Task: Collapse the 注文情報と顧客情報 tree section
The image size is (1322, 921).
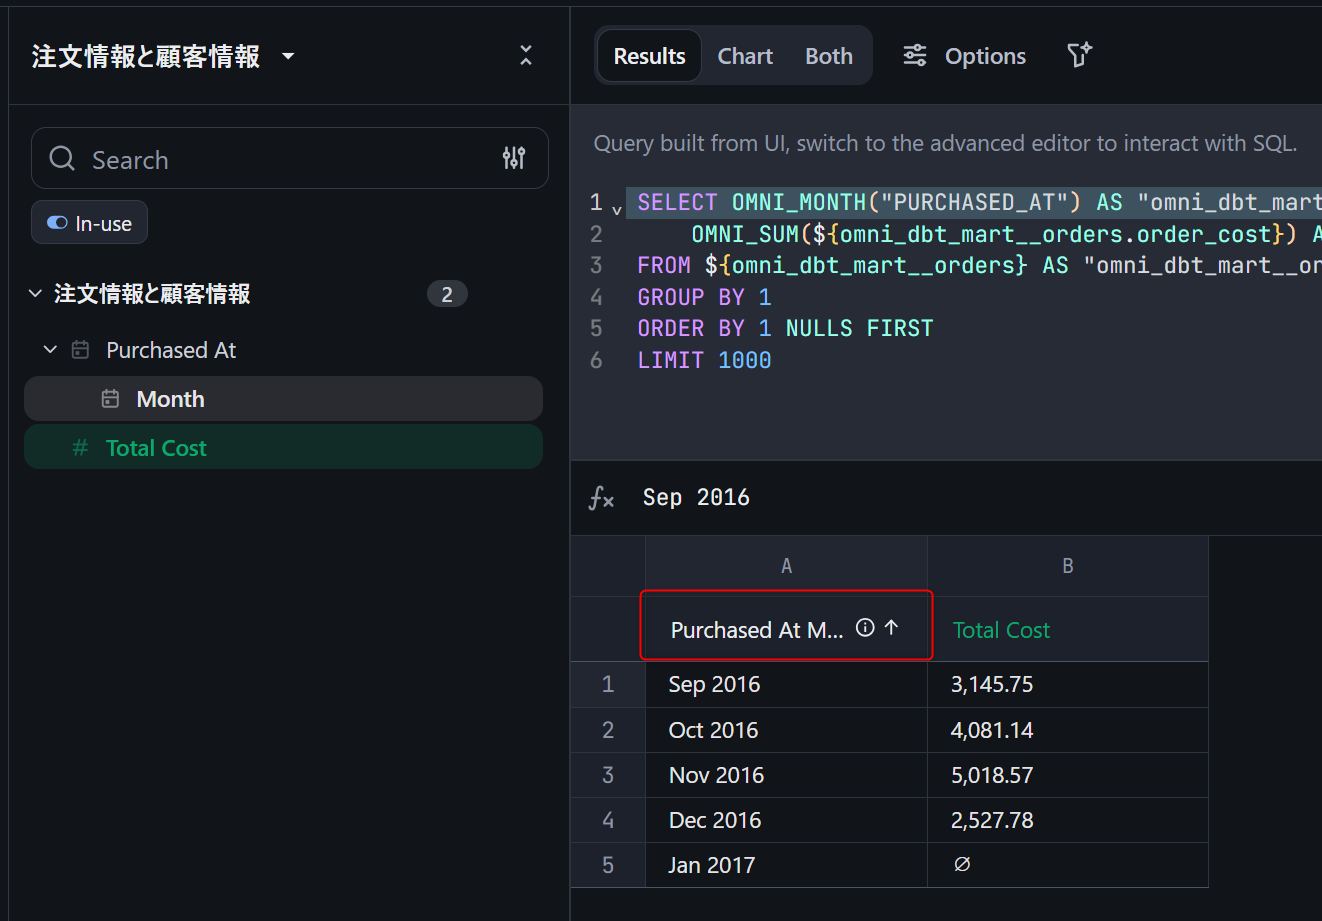Action: coord(36,294)
